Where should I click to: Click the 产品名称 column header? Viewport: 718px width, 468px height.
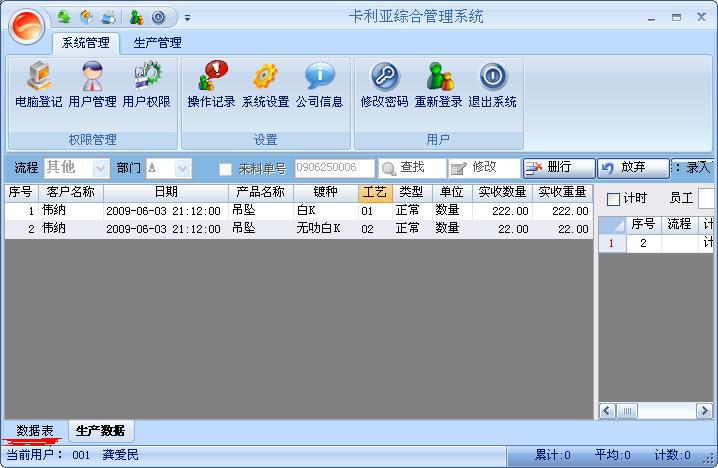(x=261, y=192)
